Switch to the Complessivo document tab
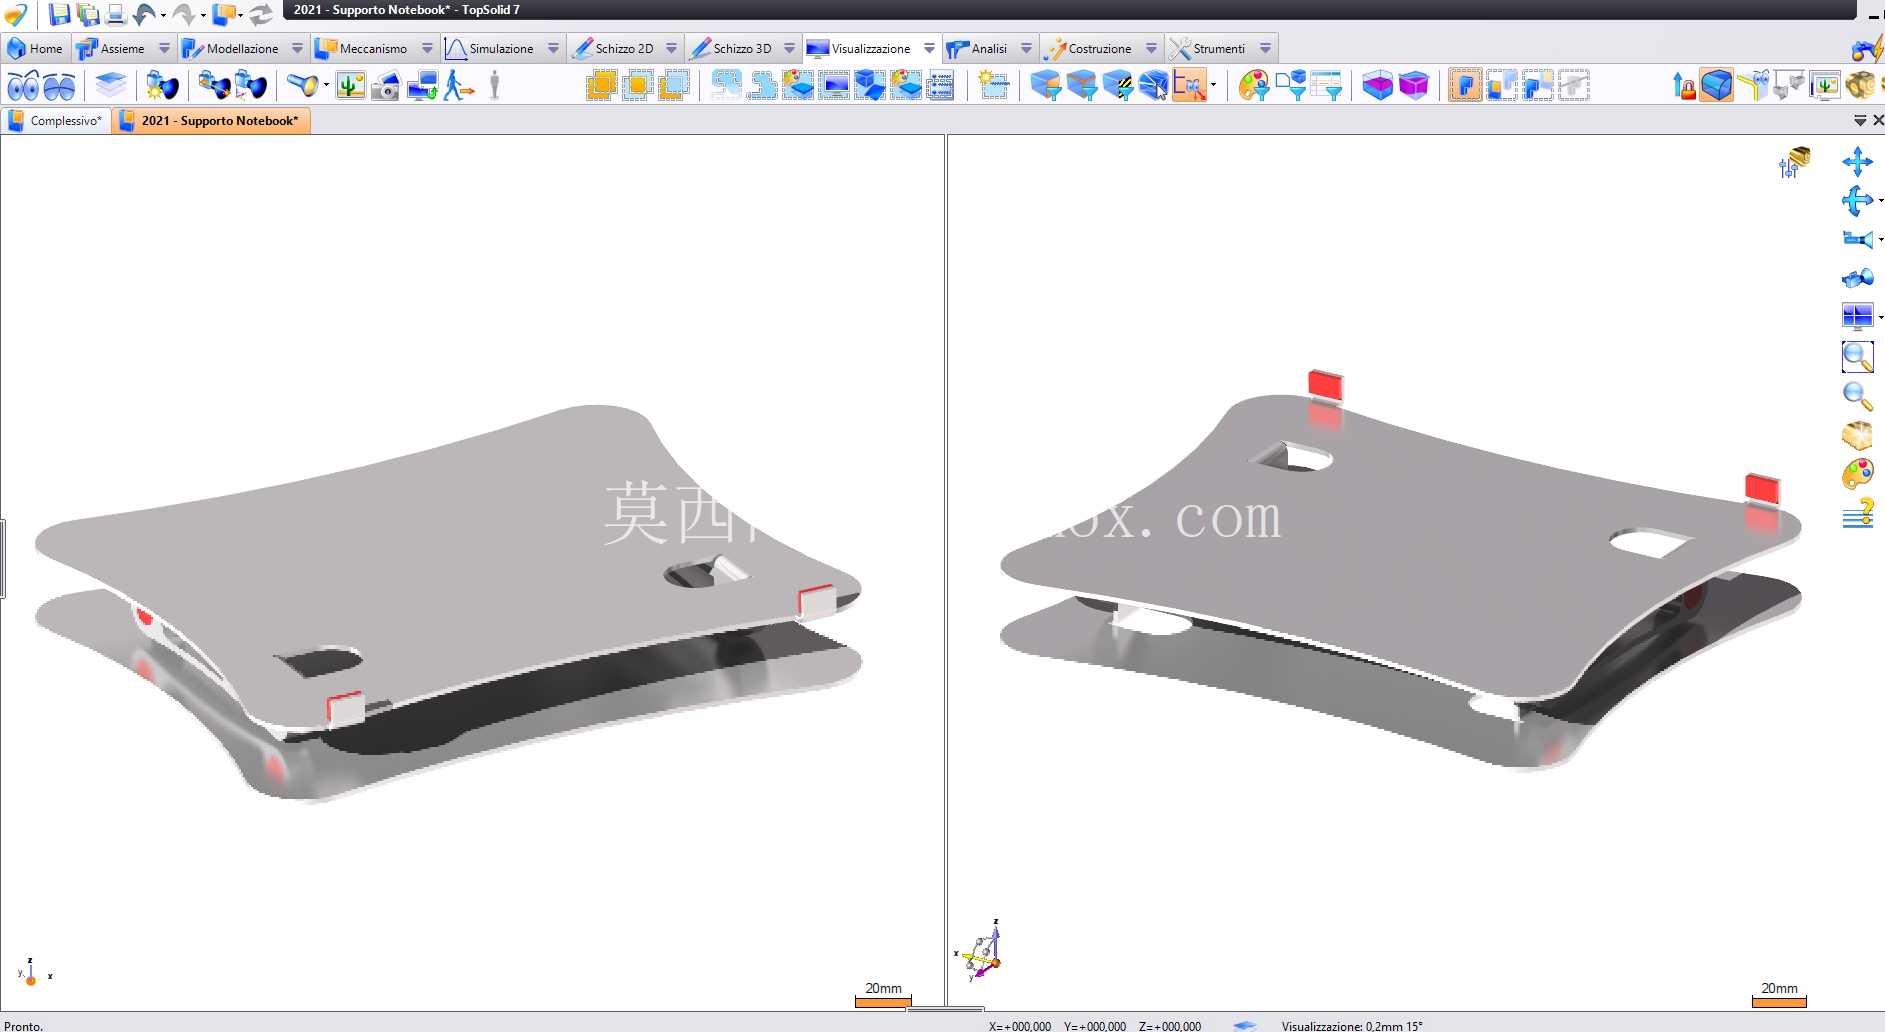This screenshot has height=1032, width=1885. (56, 121)
